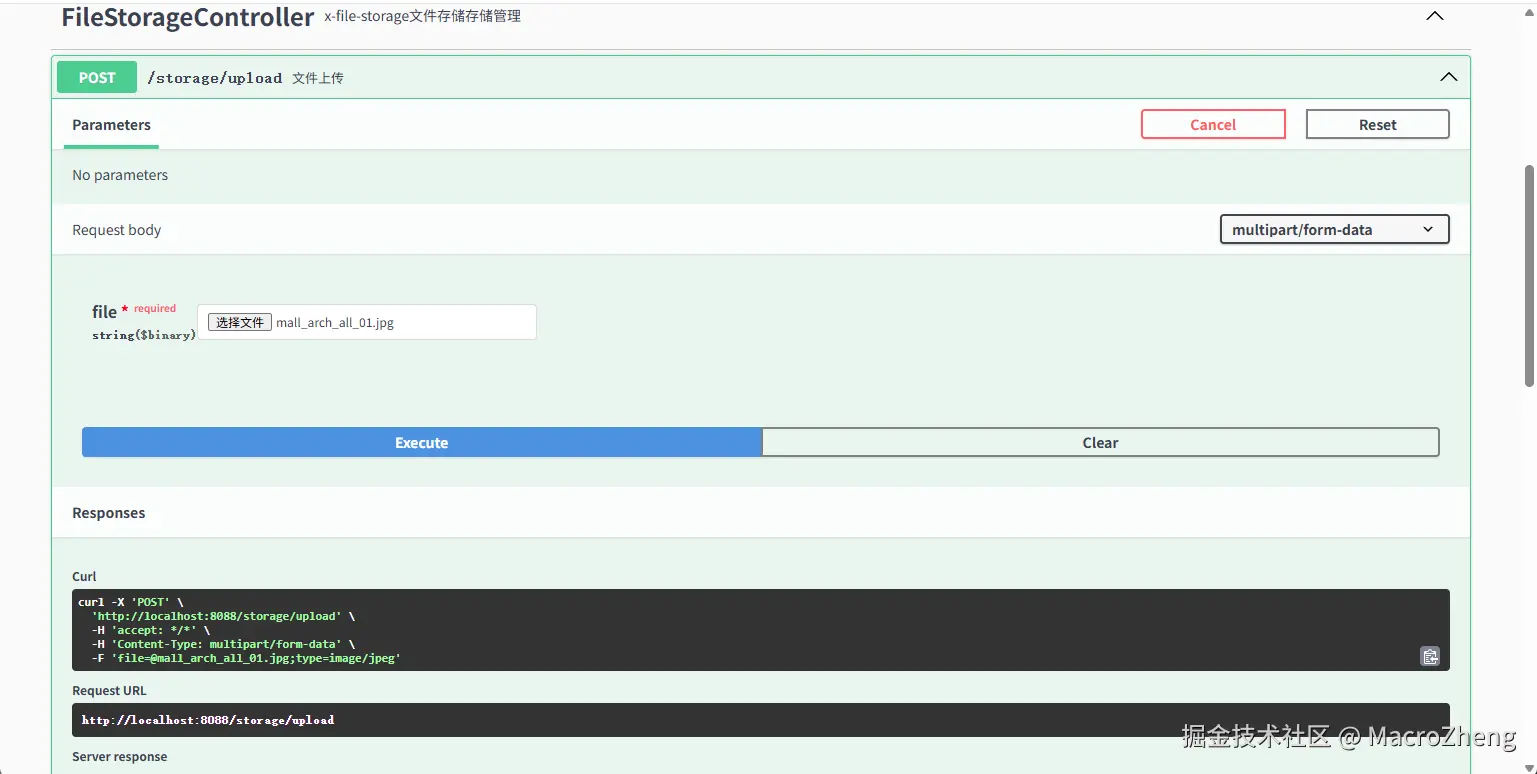
Task: Click the 'Curl' label
Action: pos(84,577)
